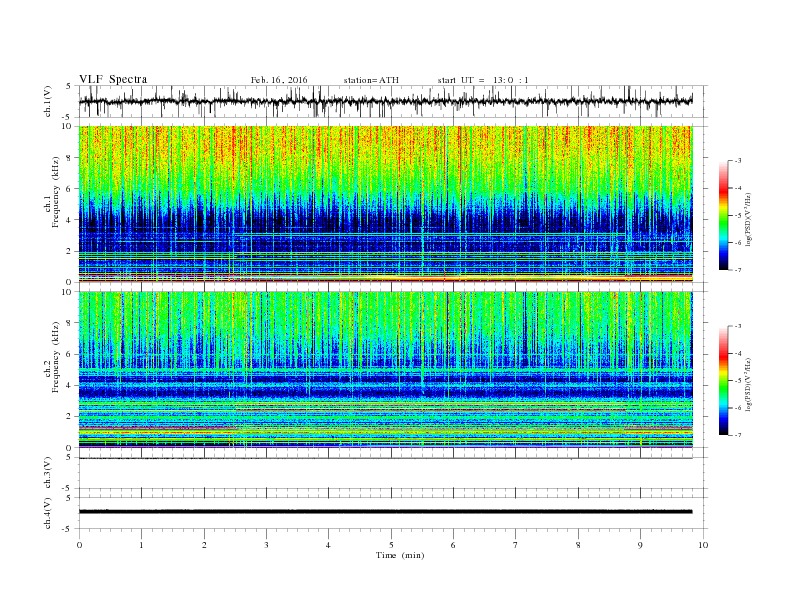Click the 'VLF Spectra' title text
Image resolution: width=792 pixels, height=612 pixels.
click(113, 79)
